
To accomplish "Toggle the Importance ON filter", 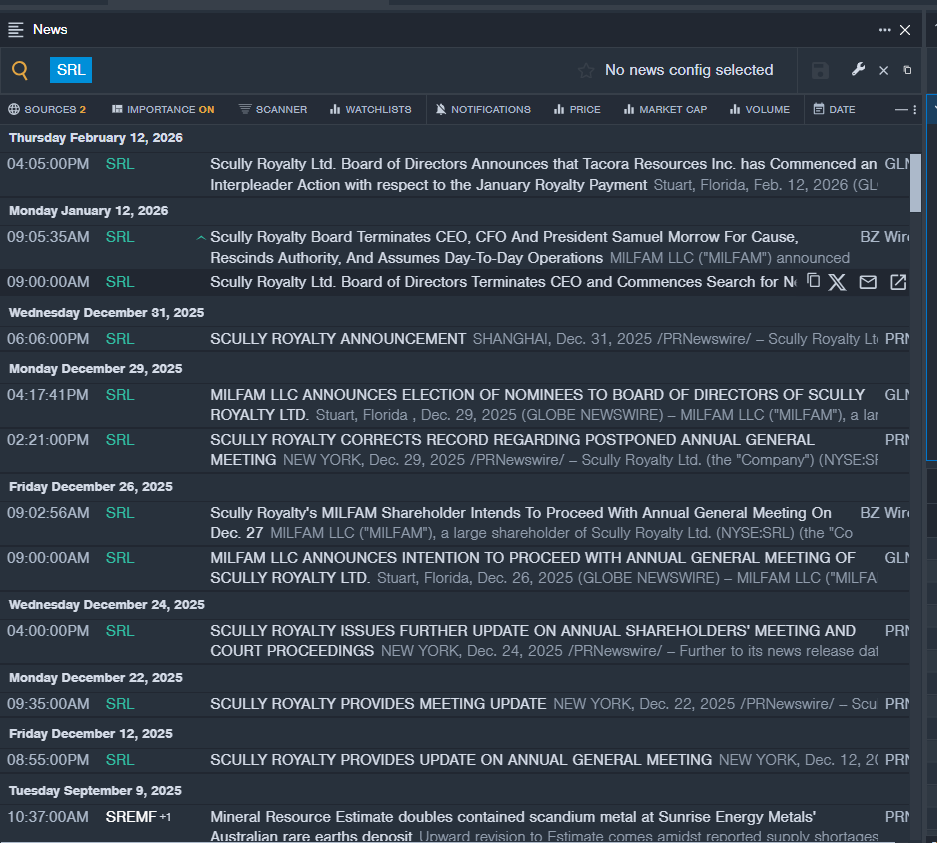I will pos(163,109).
